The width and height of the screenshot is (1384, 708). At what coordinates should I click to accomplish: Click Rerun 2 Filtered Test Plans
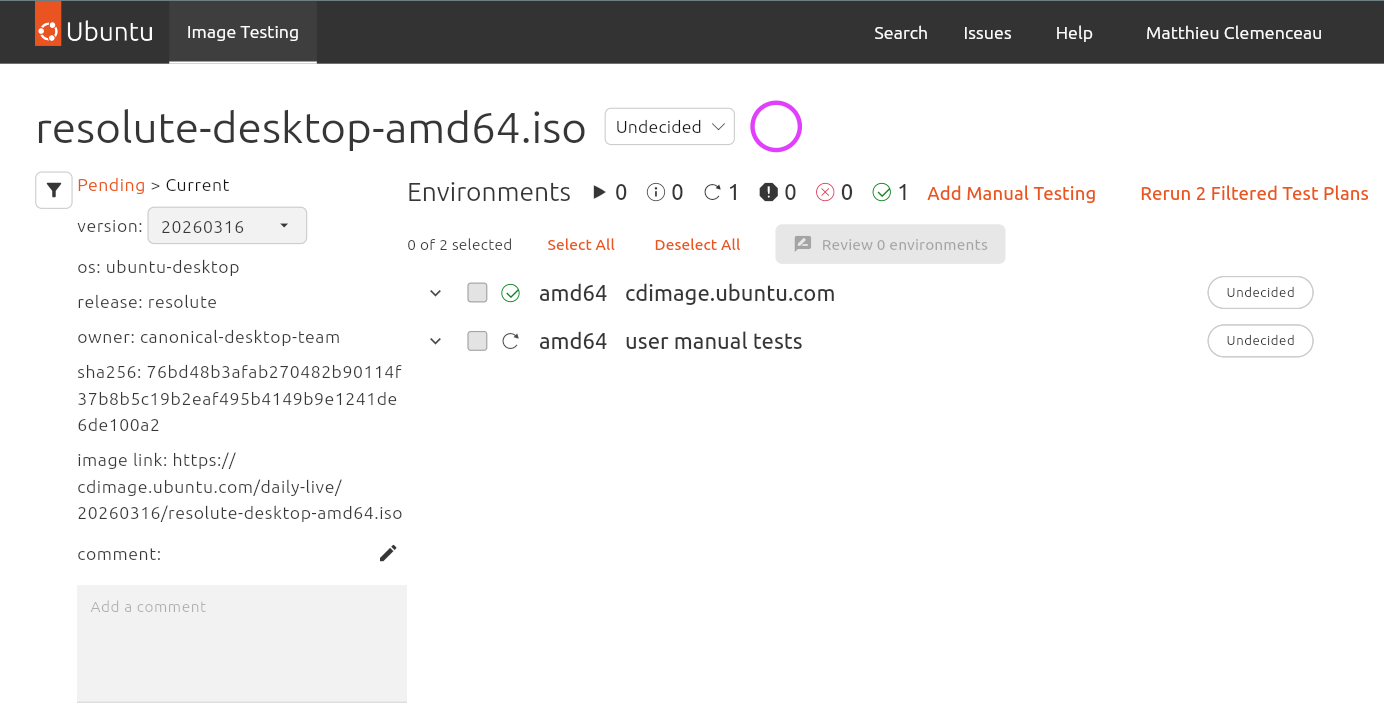1254,193
